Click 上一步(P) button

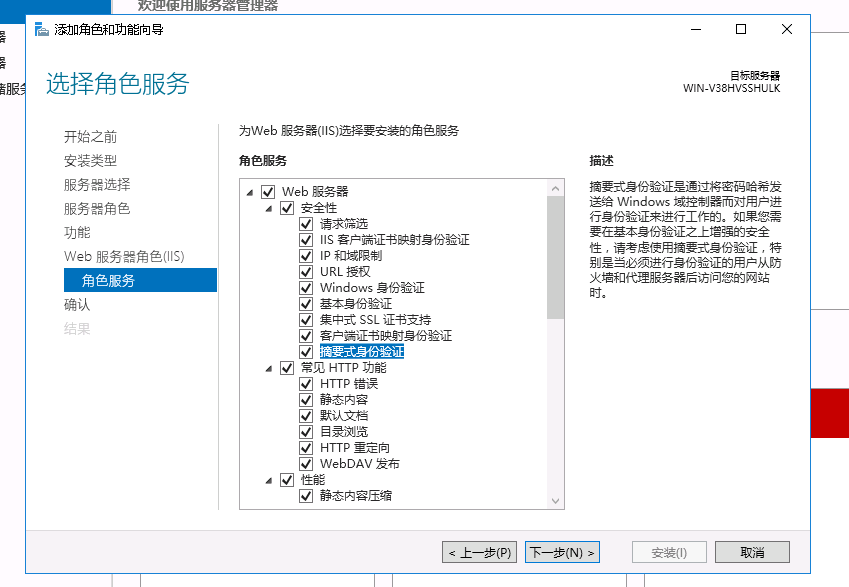tap(479, 552)
